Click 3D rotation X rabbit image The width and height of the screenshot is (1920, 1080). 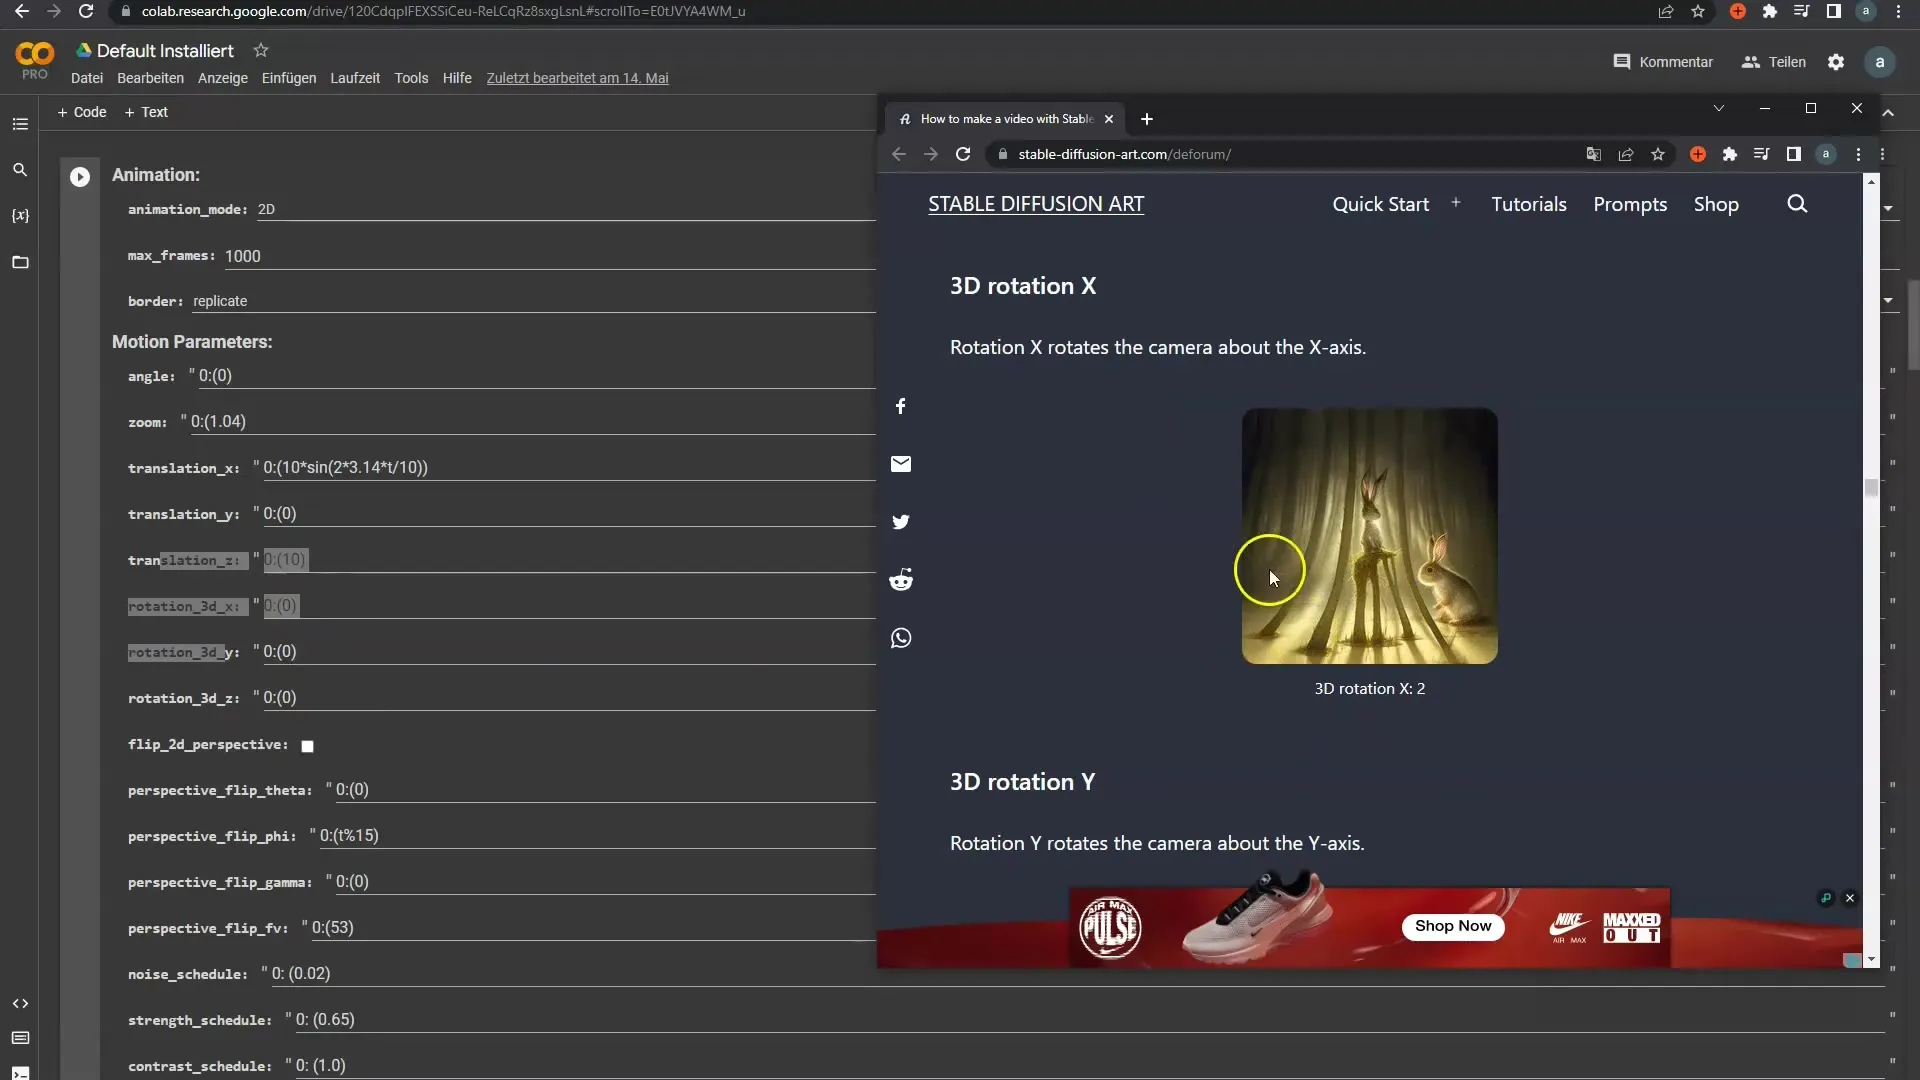(x=1370, y=536)
